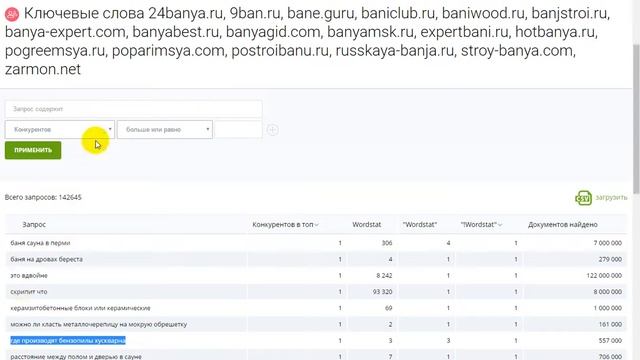Click the documents count '279 000'
This screenshot has width=640, height=360.
[610, 259]
